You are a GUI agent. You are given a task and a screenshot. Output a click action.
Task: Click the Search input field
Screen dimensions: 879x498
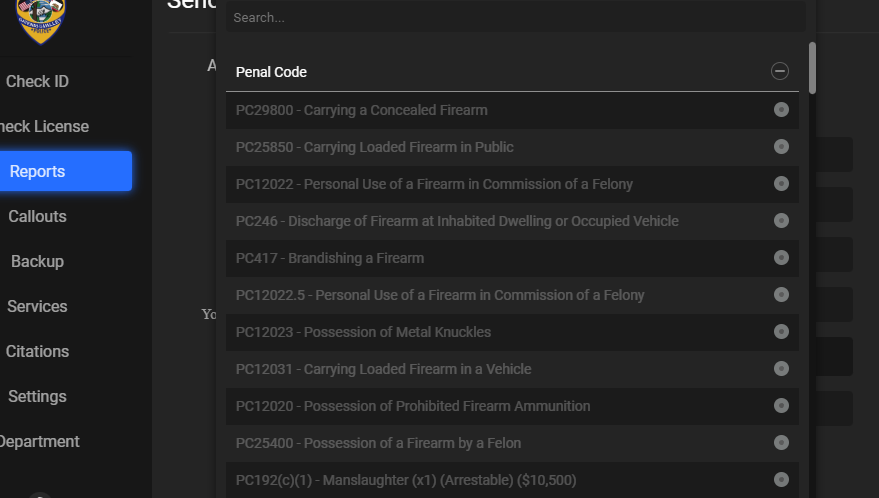pyautogui.click(x=515, y=17)
